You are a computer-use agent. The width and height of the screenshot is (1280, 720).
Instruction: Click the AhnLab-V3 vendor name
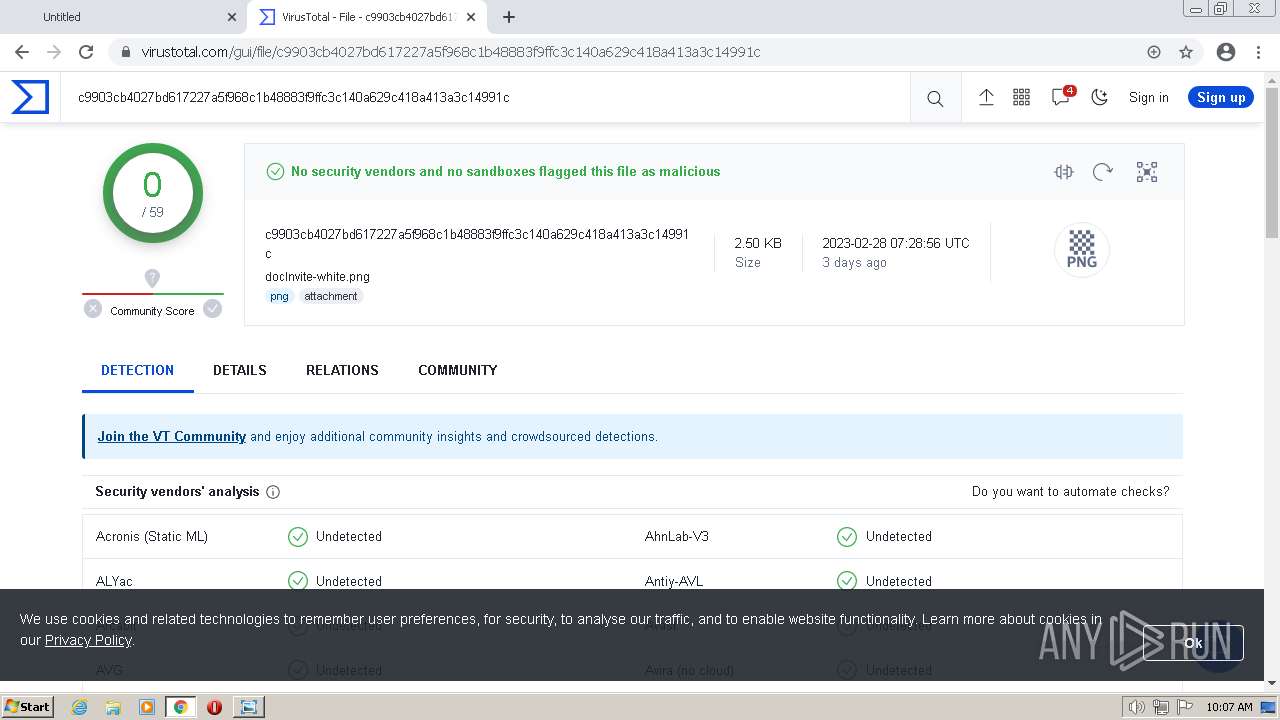[677, 537]
